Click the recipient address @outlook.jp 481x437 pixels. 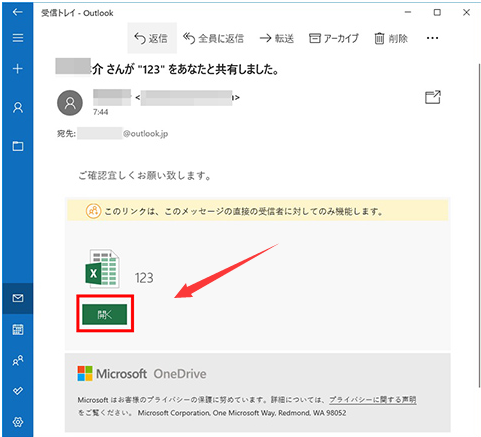pos(145,134)
